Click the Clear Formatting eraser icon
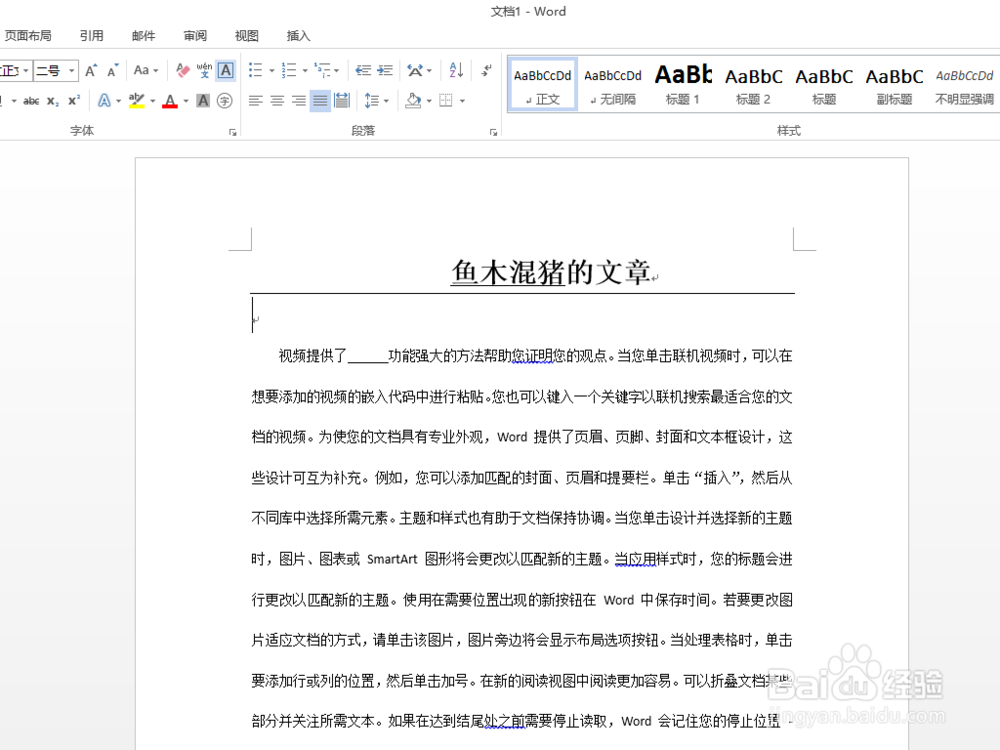1000x750 pixels. (182, 70)
